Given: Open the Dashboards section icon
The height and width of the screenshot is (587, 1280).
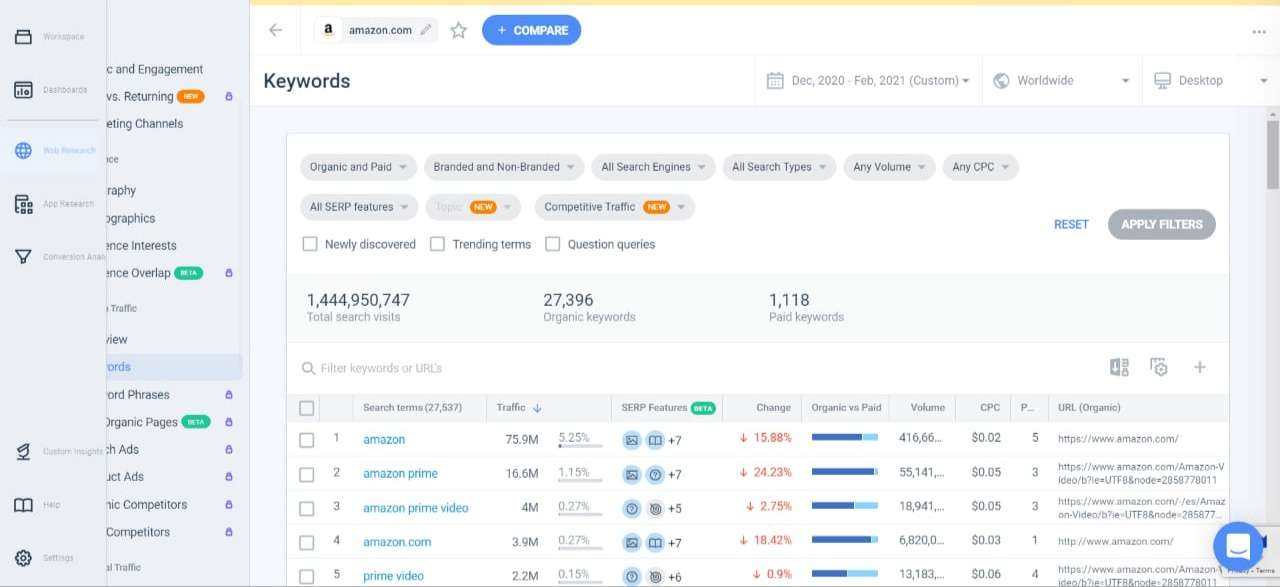Looking at the screenshot, I should (23, 90).
